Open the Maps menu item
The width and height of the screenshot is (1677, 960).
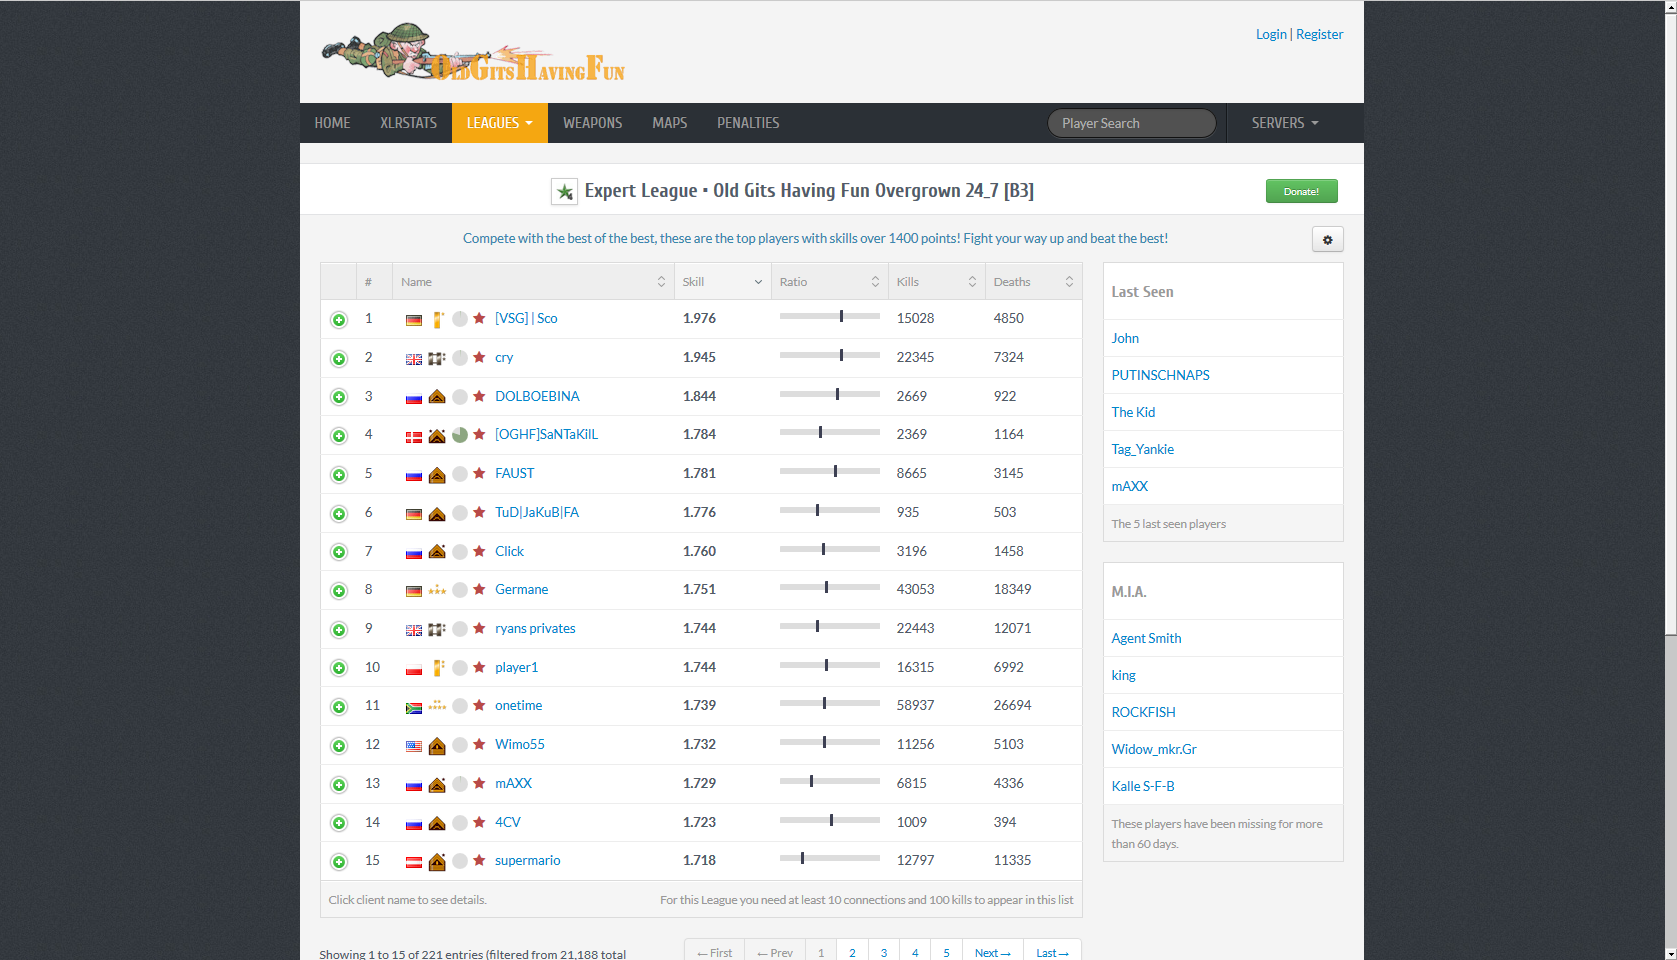(x=669, y=123)
